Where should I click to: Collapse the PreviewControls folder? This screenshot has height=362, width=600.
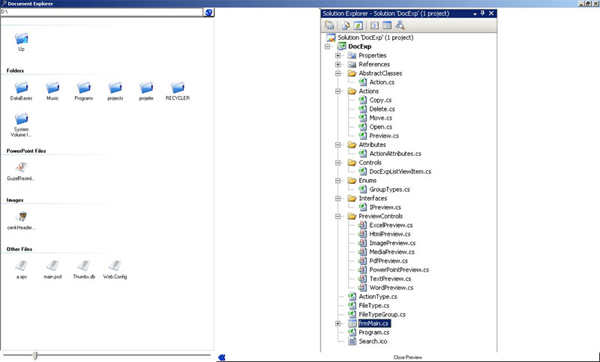(x=338, y=216)
